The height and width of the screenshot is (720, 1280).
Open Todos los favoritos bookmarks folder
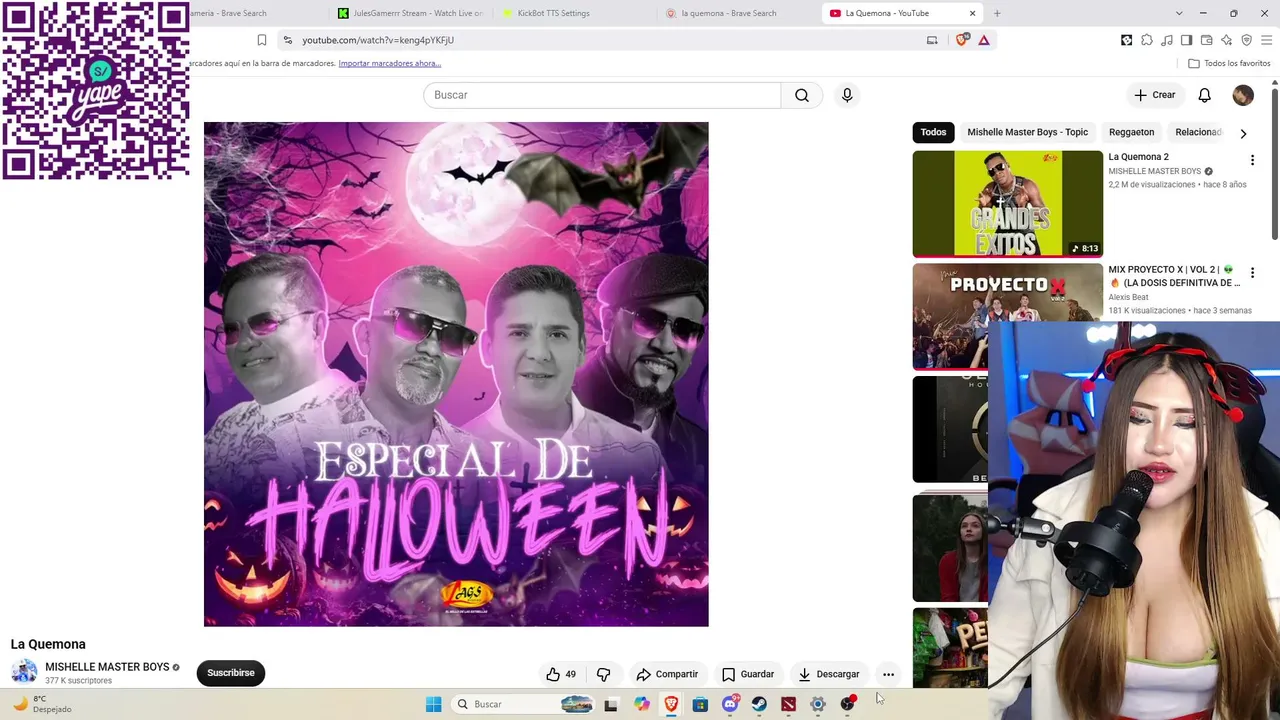pos(1229,63)
